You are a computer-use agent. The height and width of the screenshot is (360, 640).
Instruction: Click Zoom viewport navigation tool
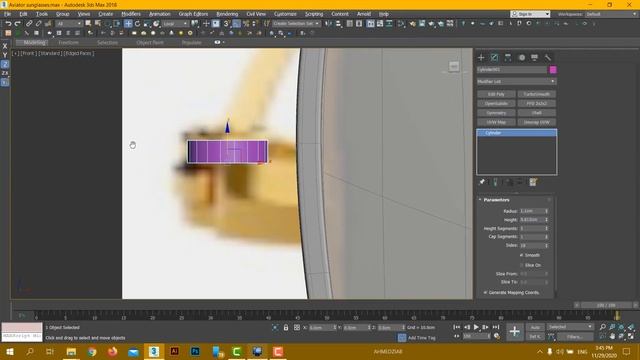pyautogui.click(x=602, y=327)
